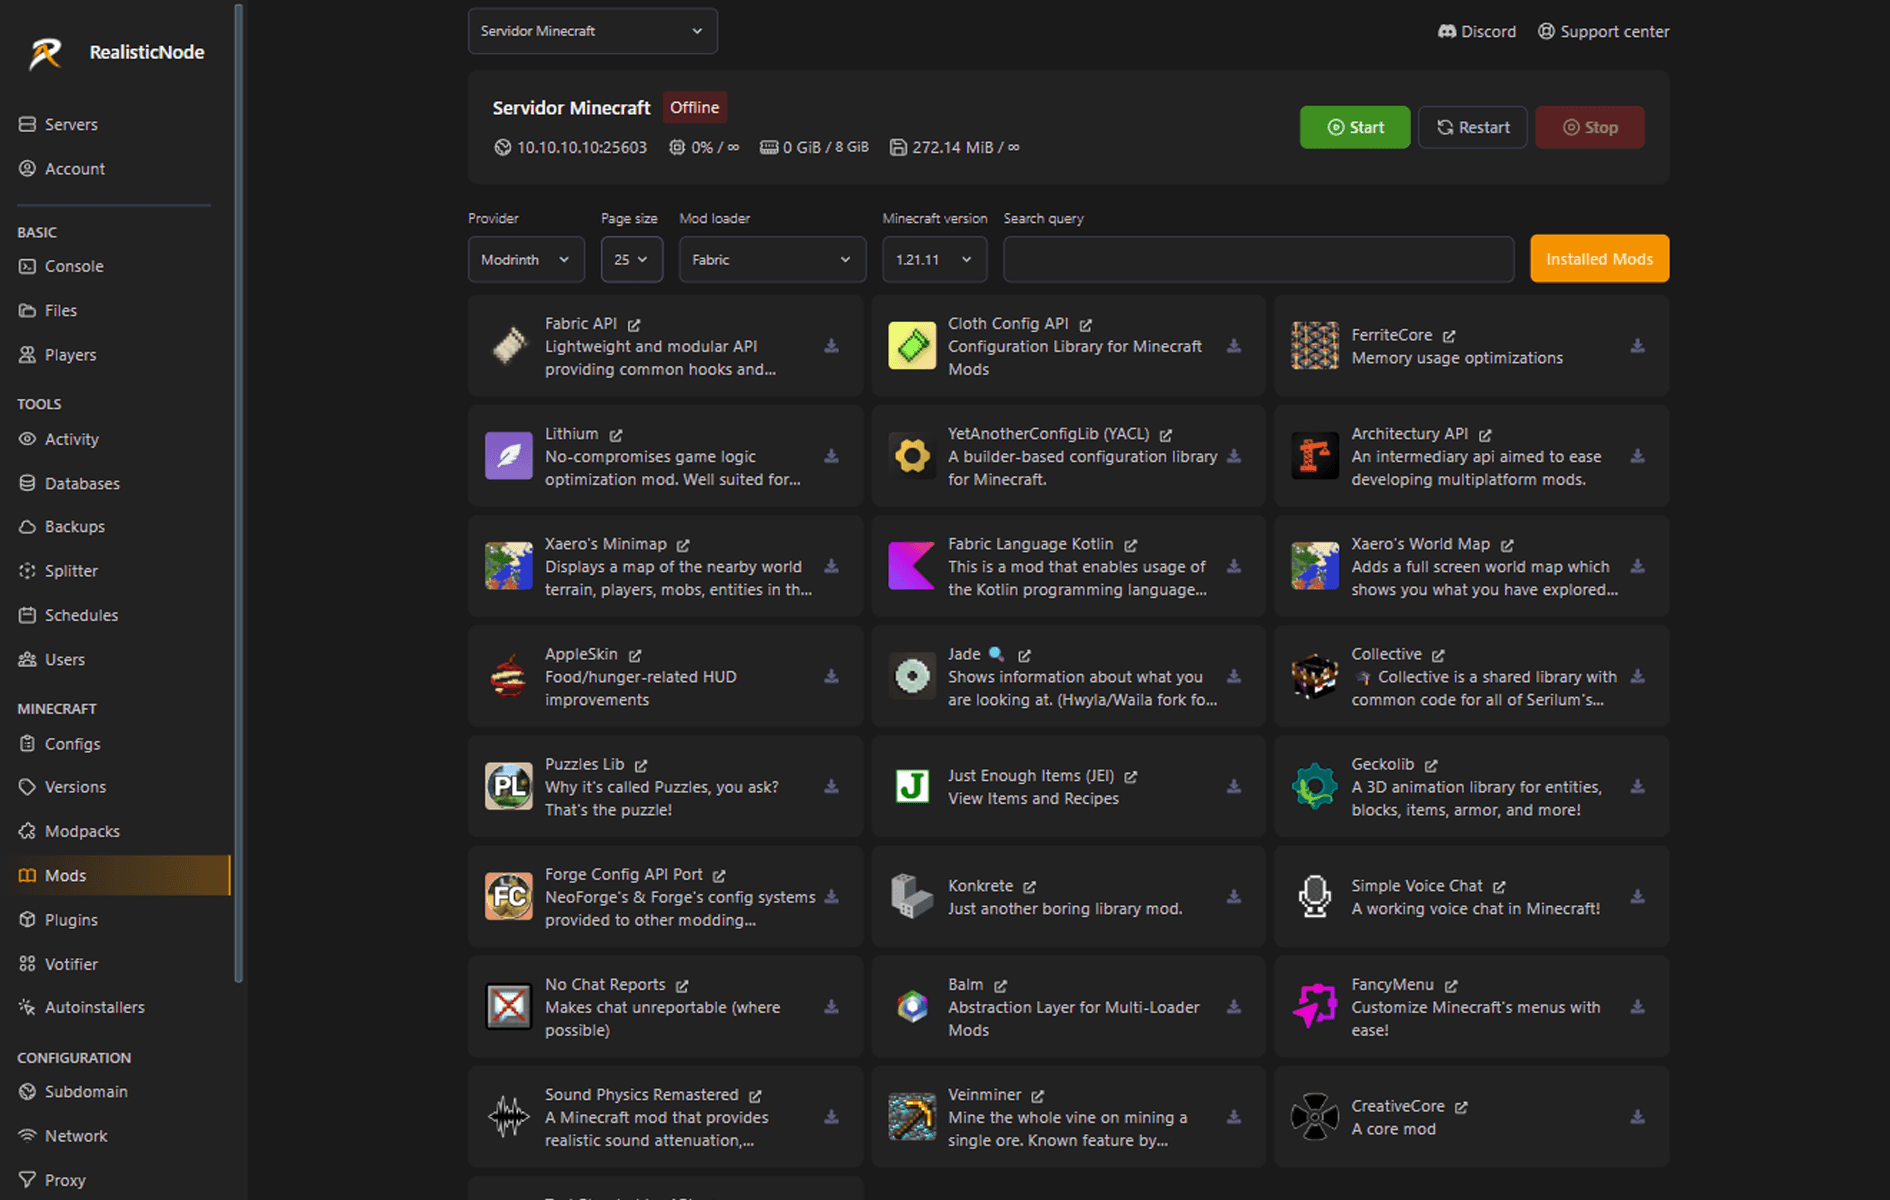Download the AppleSkin mod
The height and width of the screenshot is (1200, 1890).
831,677
